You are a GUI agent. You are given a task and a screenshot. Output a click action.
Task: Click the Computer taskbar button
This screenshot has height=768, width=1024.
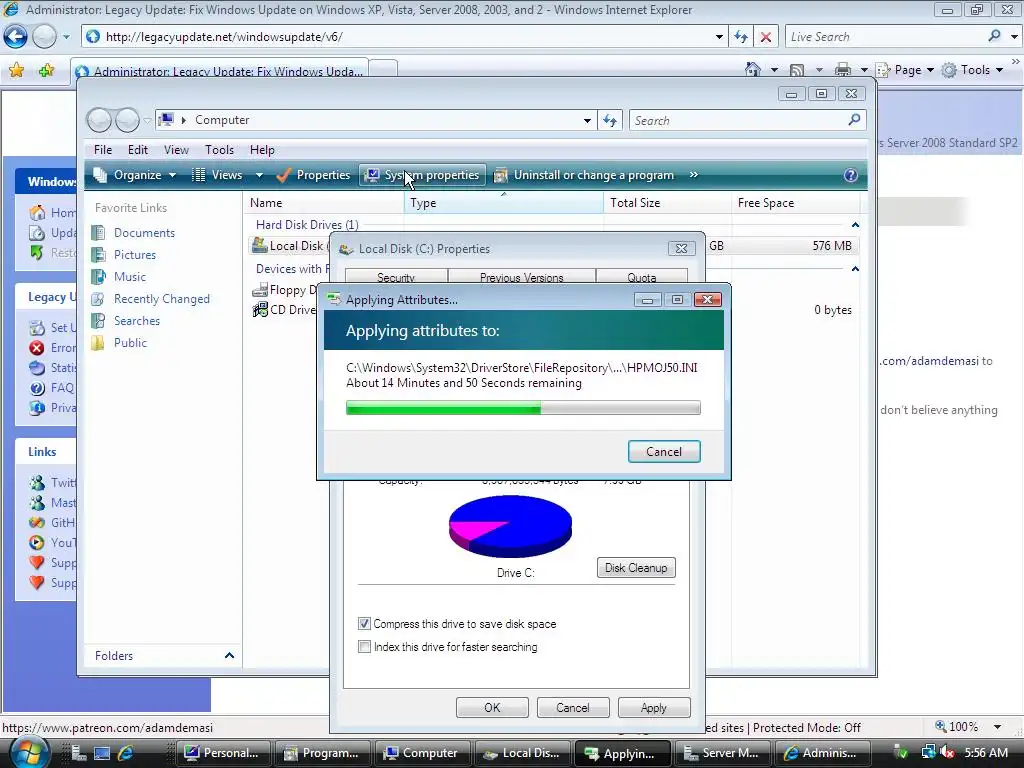pyautogui.click(x=422, y=753)
